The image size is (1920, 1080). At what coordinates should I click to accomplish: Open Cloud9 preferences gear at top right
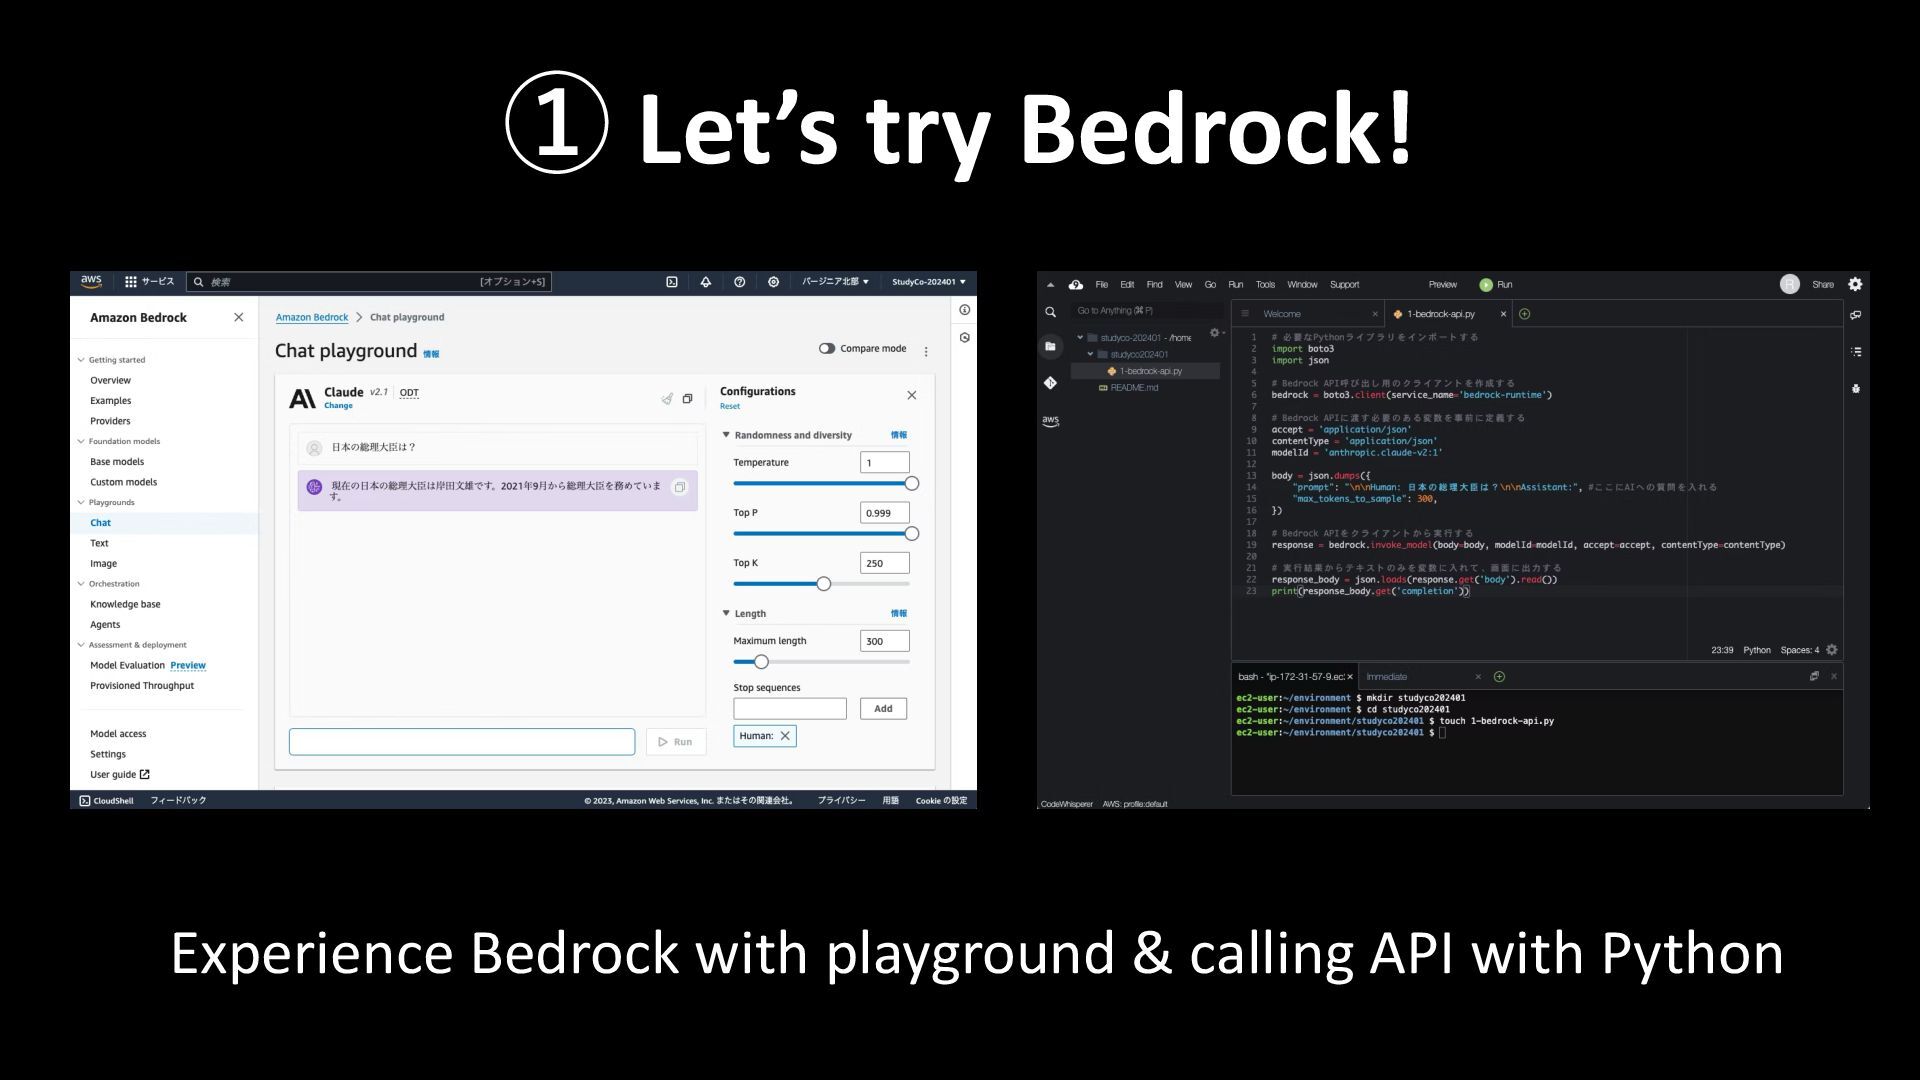[1855, 284]
